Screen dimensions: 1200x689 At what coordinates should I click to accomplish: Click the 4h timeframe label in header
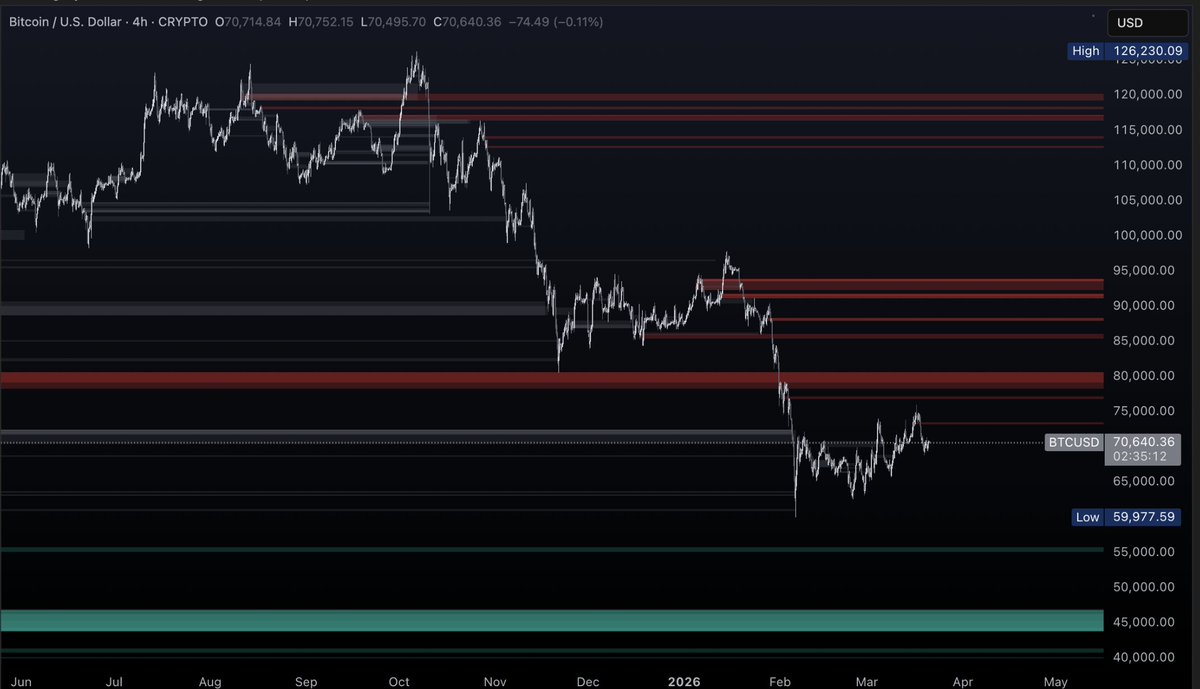[141, 21]
